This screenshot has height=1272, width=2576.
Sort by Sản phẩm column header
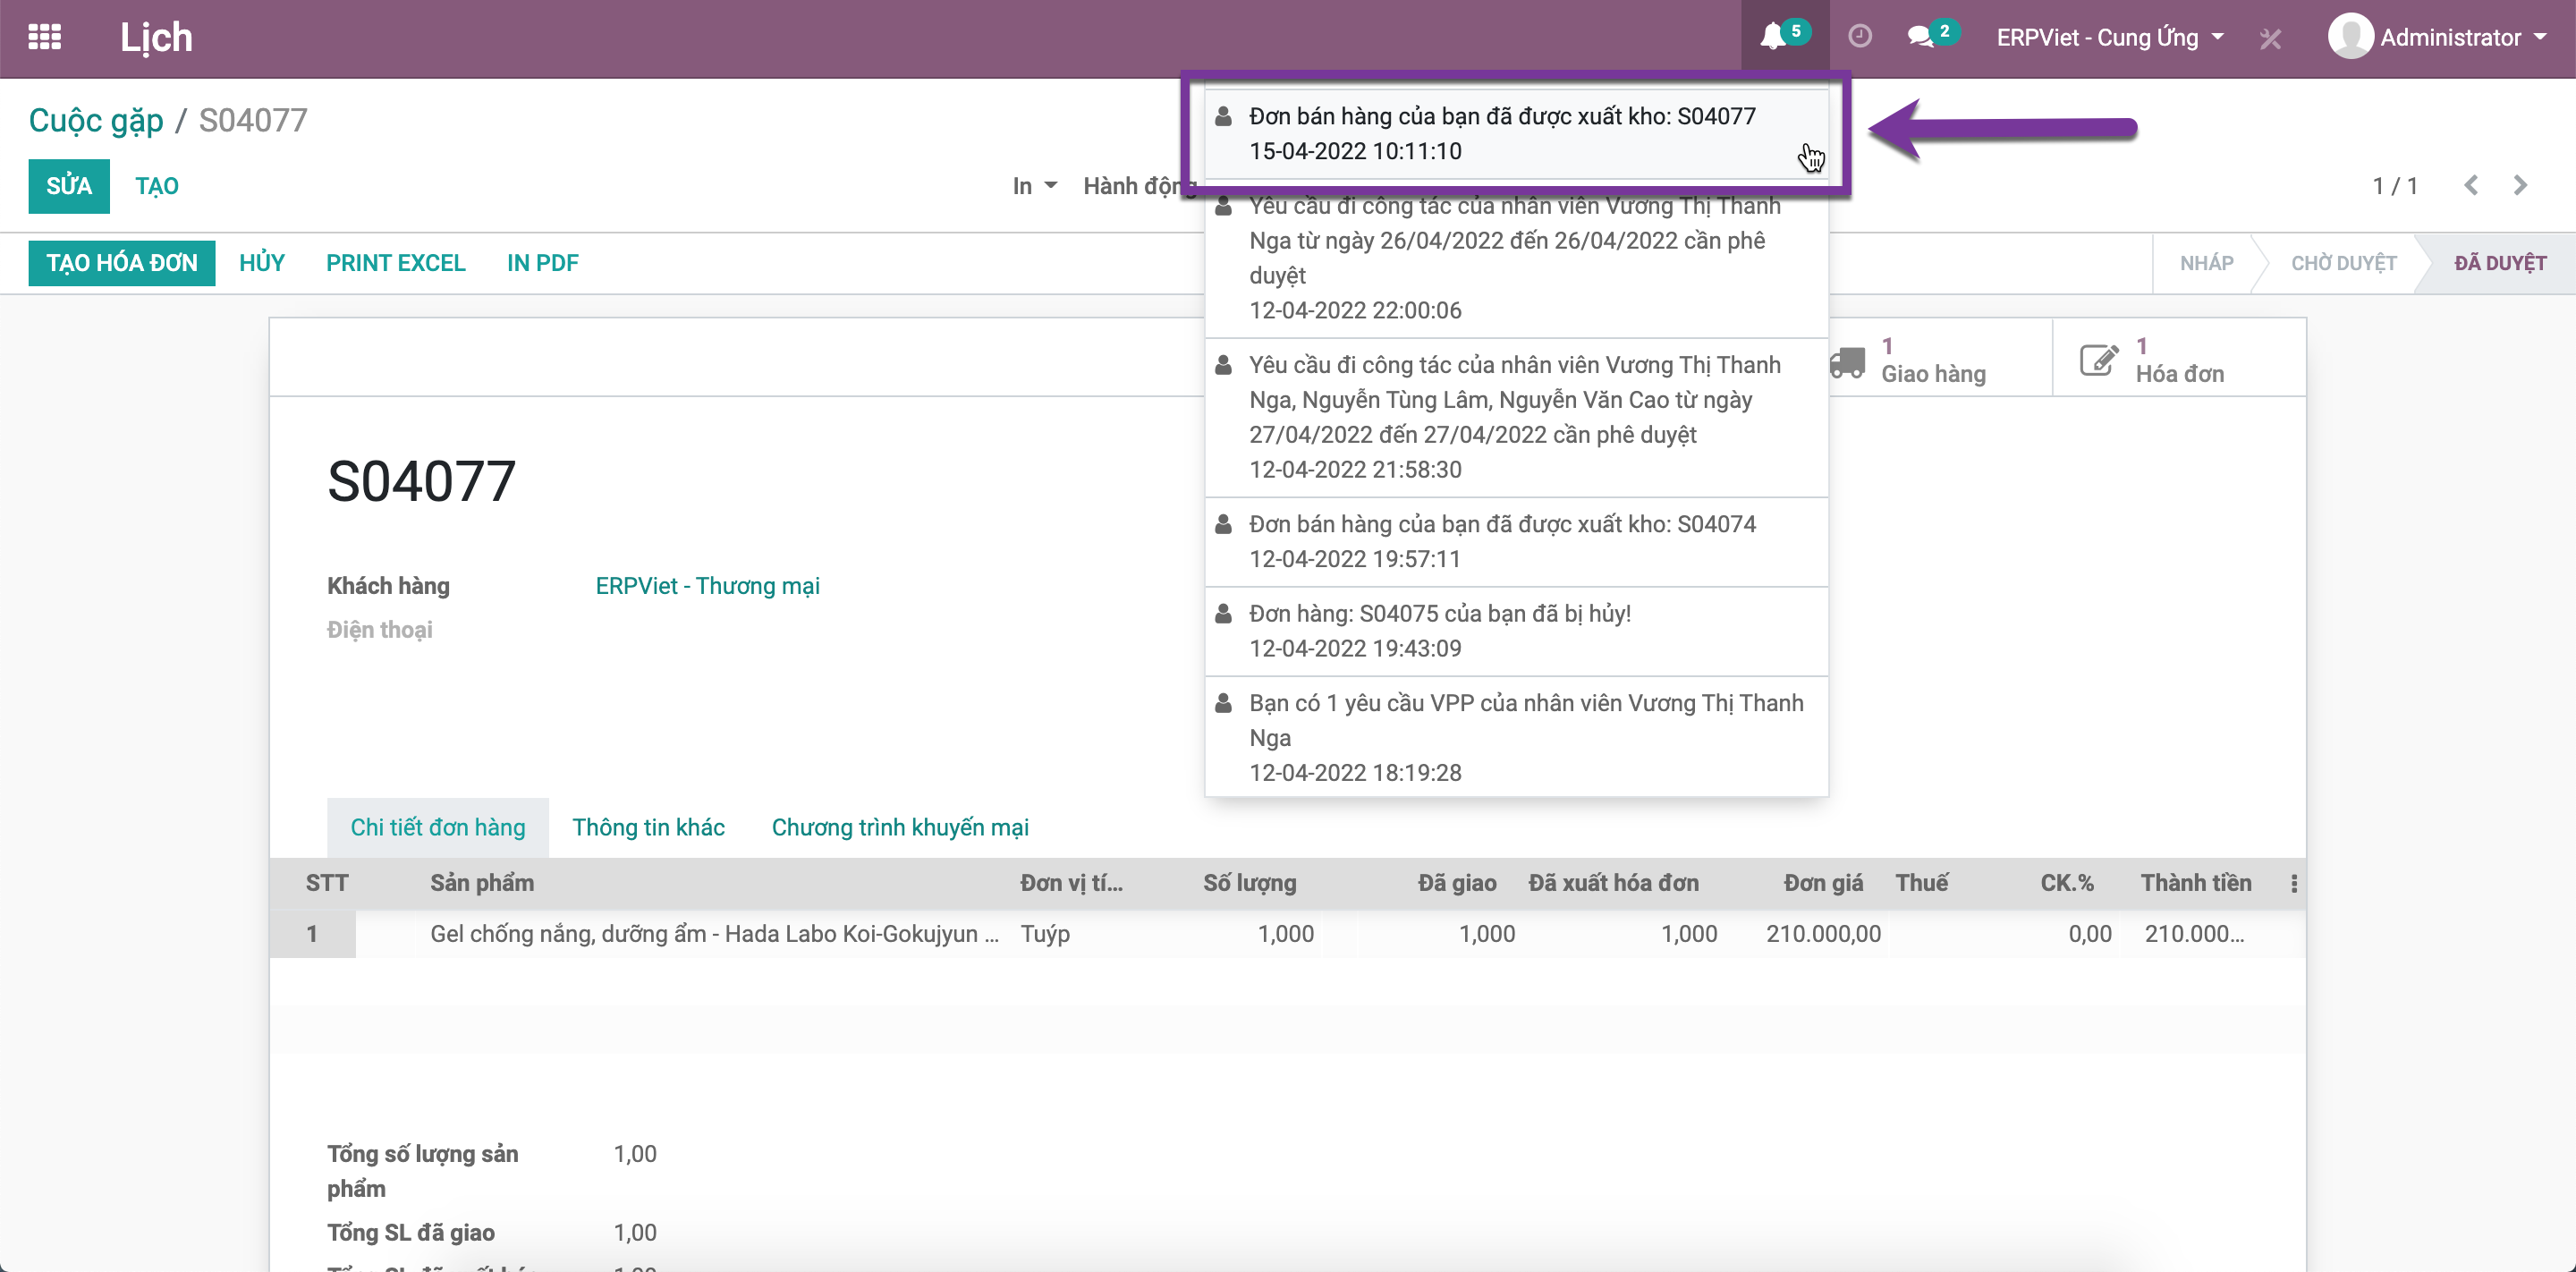(x=482, y=883)
